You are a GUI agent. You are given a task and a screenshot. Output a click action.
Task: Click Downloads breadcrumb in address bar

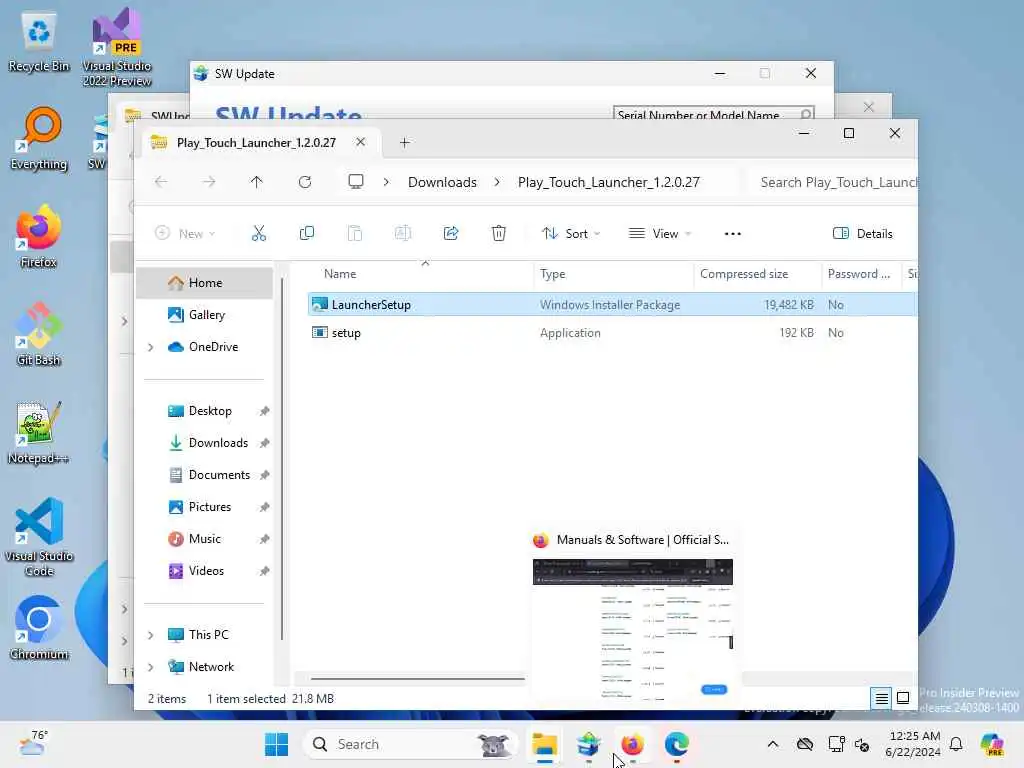click(x=442, y=182)
